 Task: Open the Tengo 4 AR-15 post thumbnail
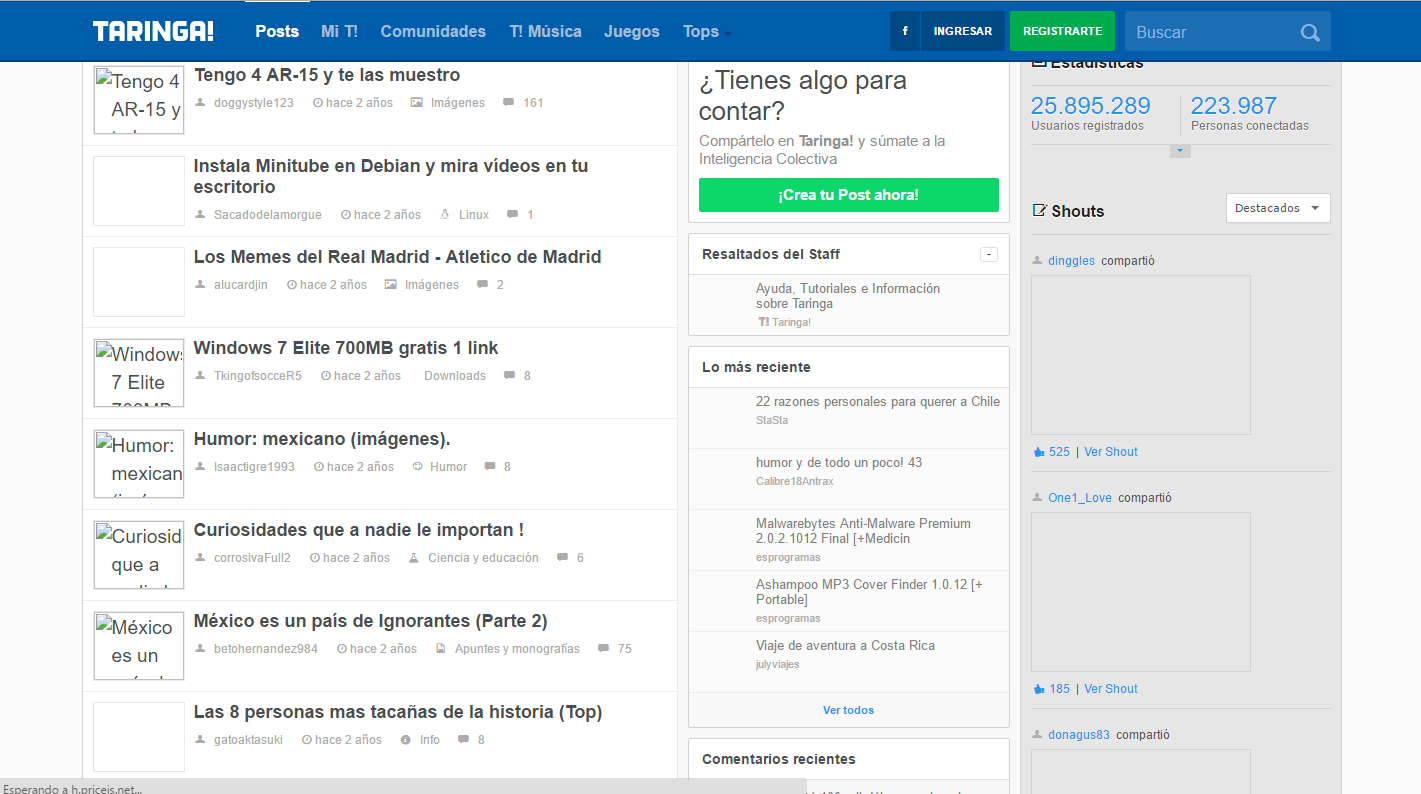tap(139, 100)
